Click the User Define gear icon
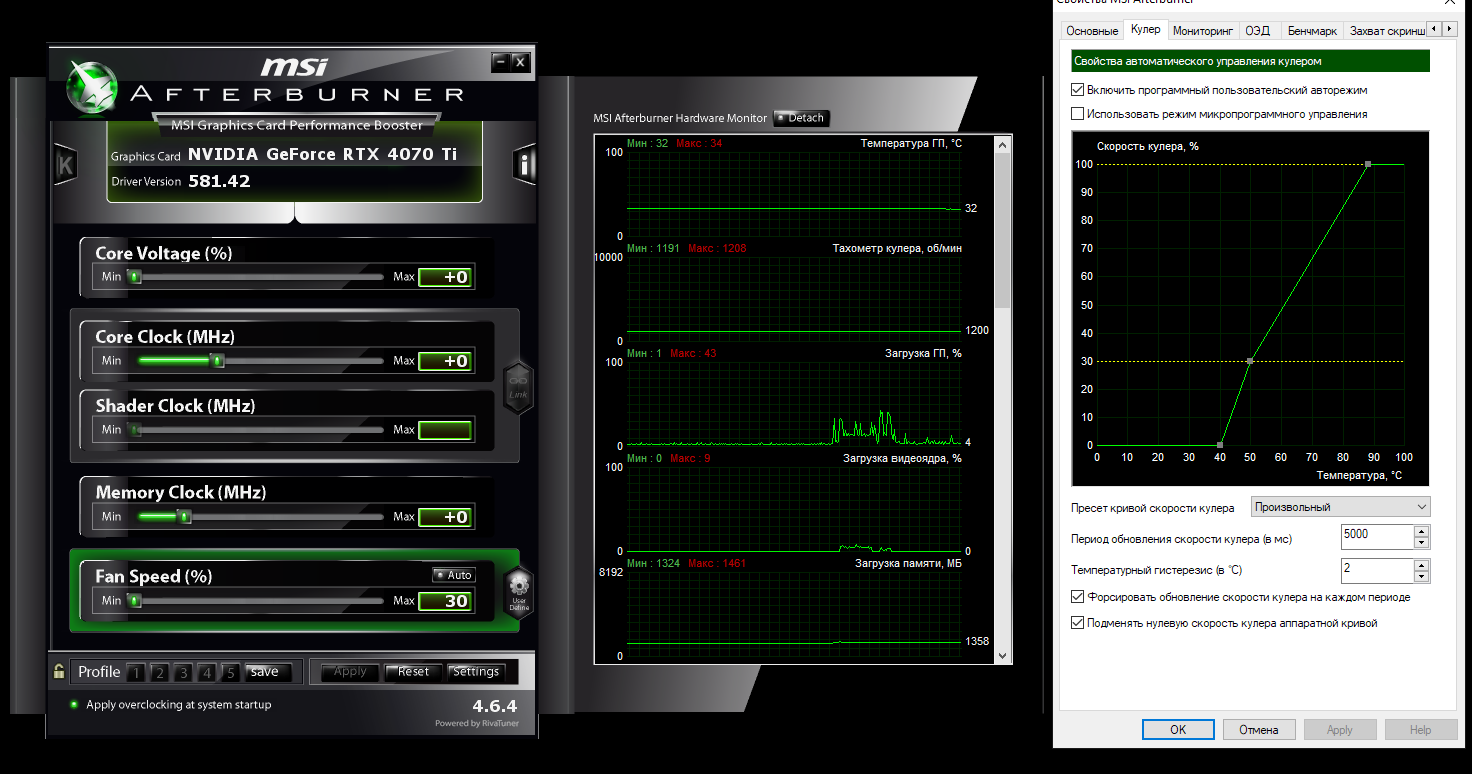The width and height of the screenshot is (1472, 774). coord(518,591)
